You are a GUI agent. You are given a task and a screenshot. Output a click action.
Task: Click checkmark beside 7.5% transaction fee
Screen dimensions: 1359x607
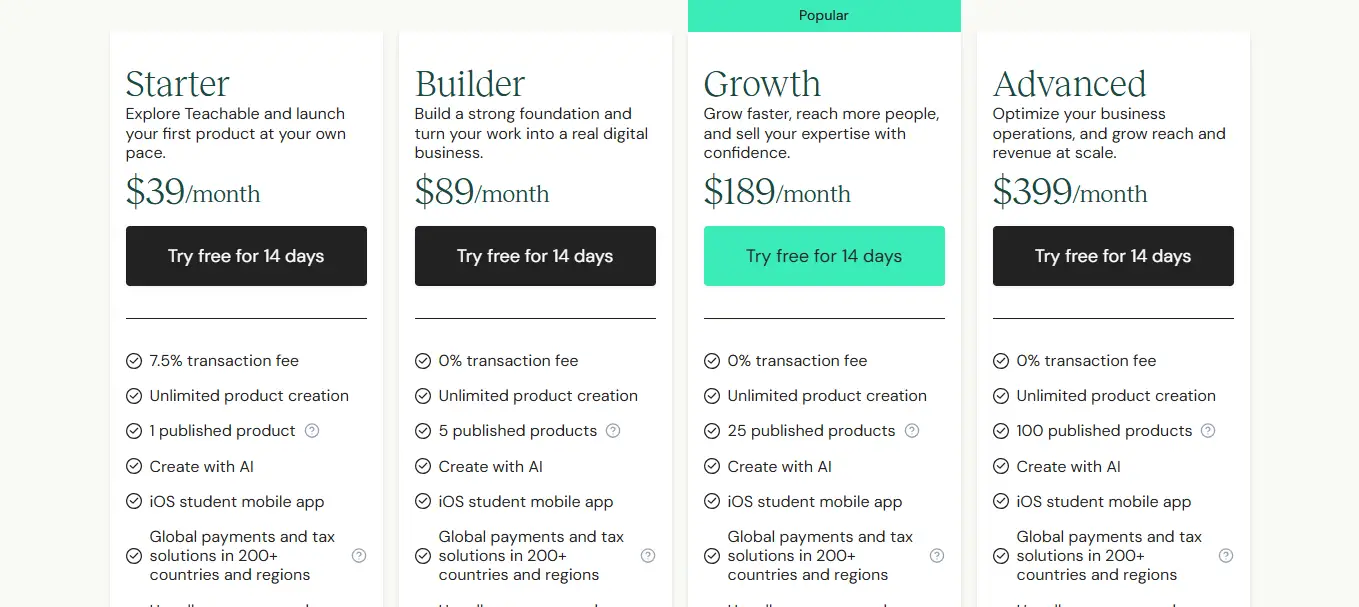[134, 361]
